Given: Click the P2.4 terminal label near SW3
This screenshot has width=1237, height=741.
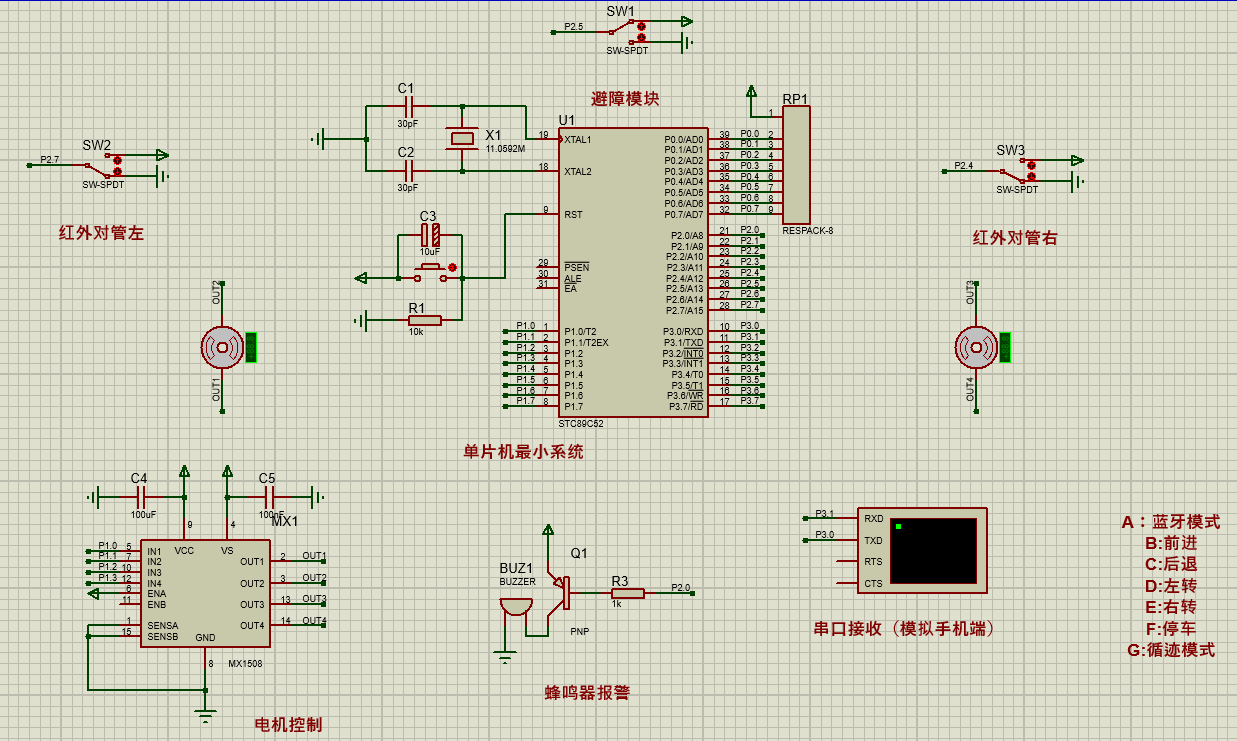Looking at the screenshot, I should click(963, 165).
